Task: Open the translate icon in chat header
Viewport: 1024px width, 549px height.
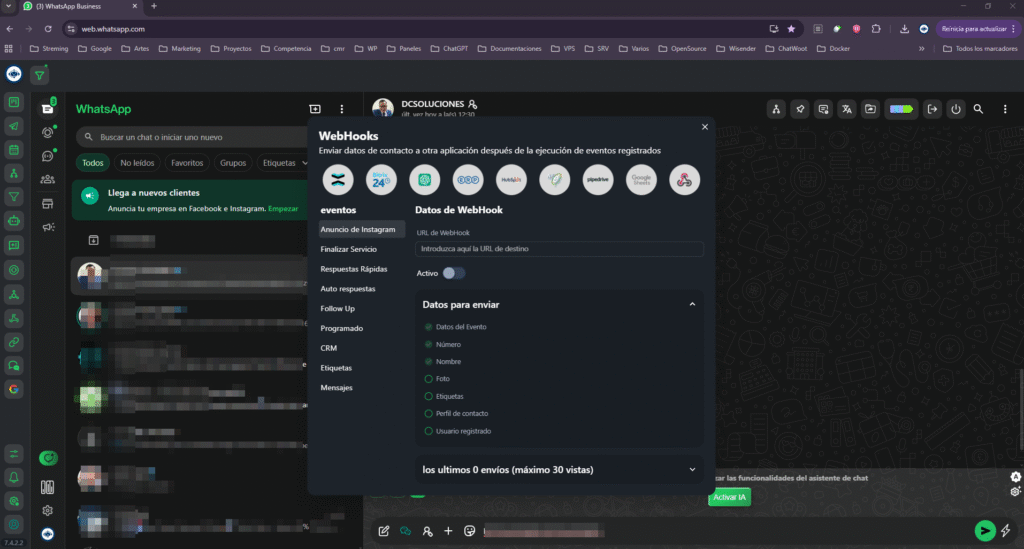Action: [846, 110]
